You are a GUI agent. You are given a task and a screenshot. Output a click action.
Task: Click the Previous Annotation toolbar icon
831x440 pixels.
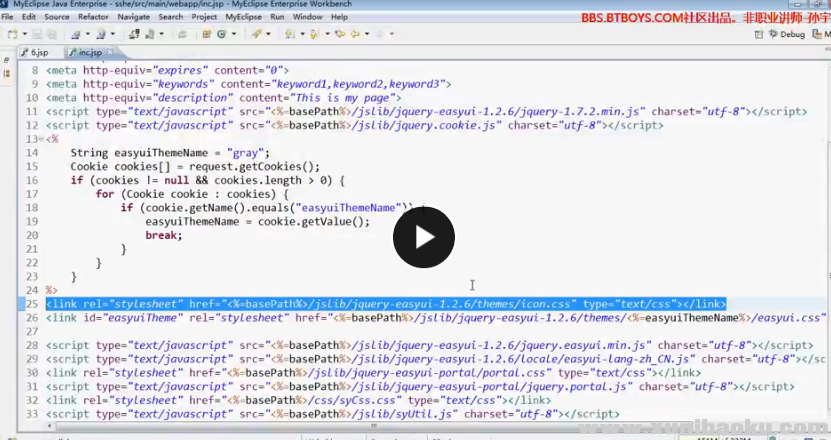point(315,34)
